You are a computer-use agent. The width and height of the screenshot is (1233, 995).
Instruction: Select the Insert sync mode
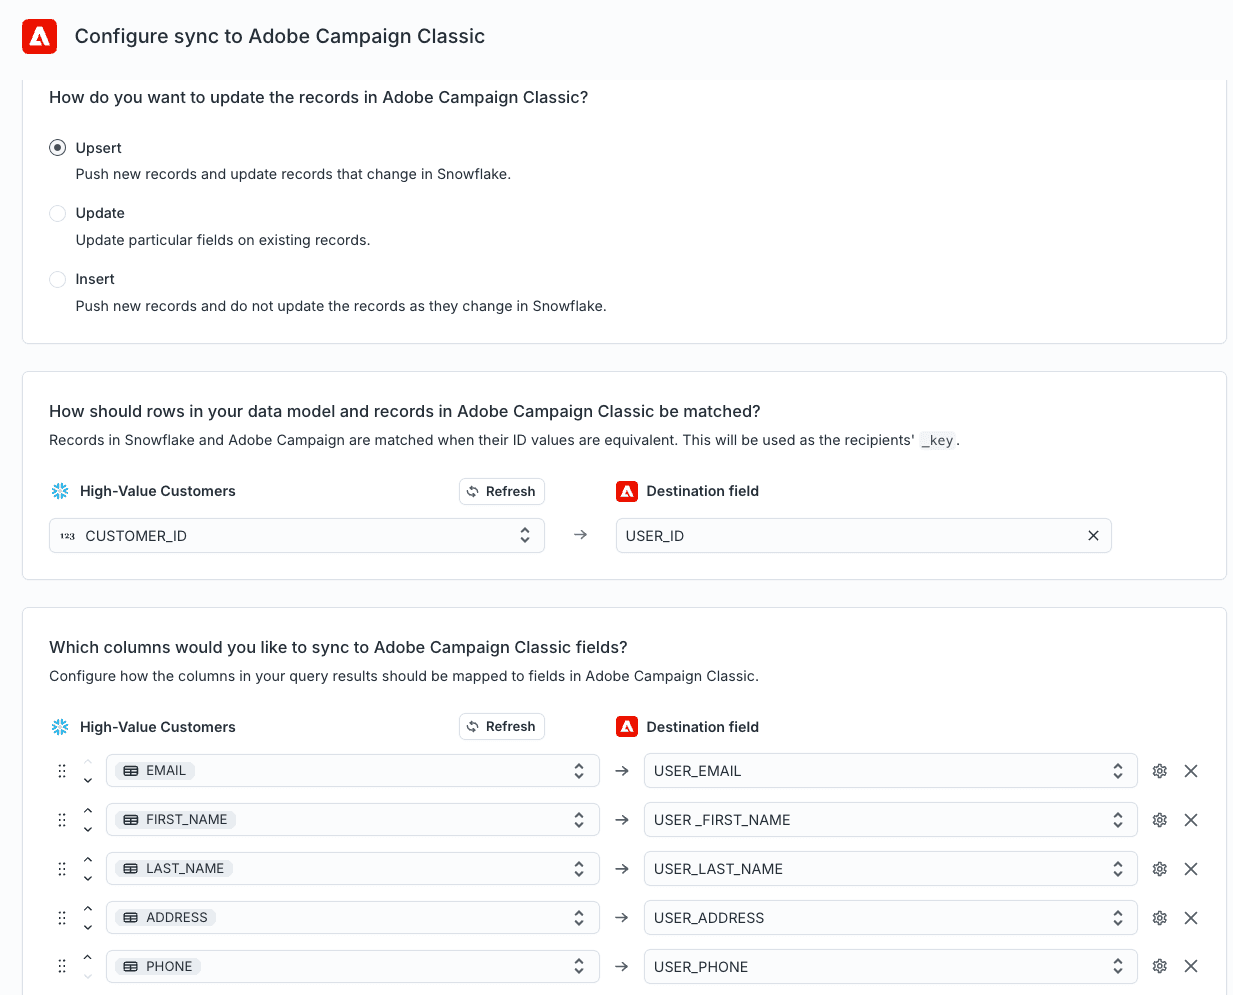click(58, 279)
